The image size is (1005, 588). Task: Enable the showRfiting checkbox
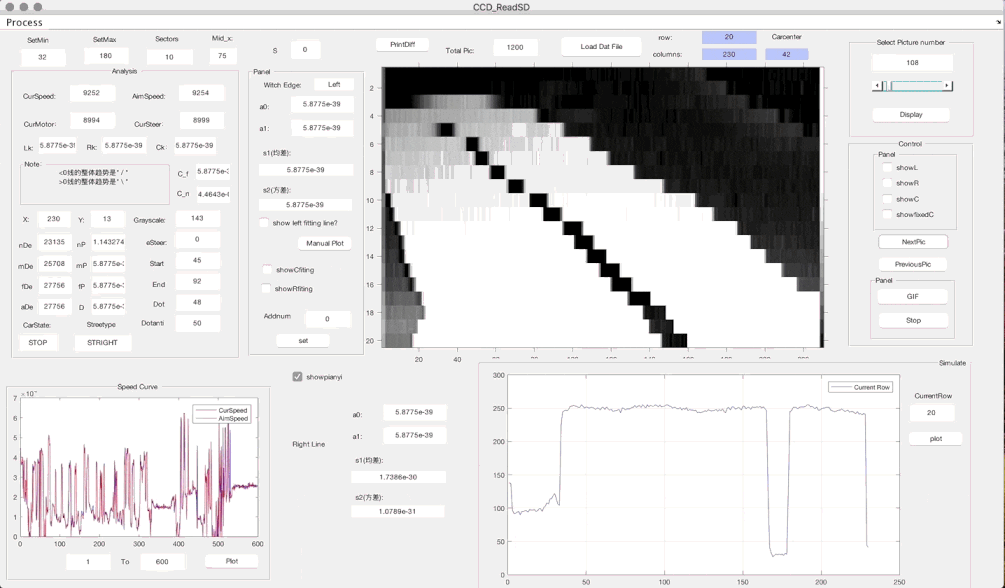266,289
